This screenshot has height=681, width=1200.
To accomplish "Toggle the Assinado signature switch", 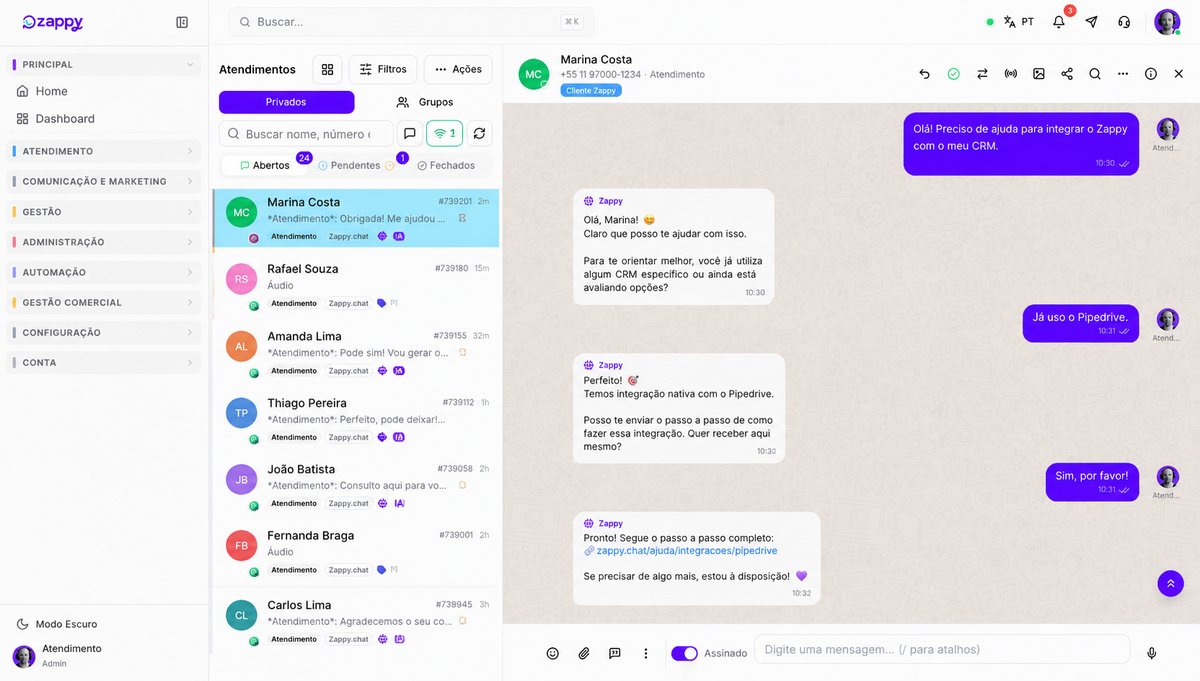I will 684,653.
